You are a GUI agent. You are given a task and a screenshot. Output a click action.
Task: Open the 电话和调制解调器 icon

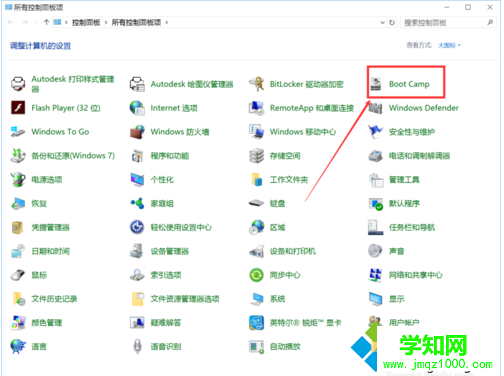[376, 156]
